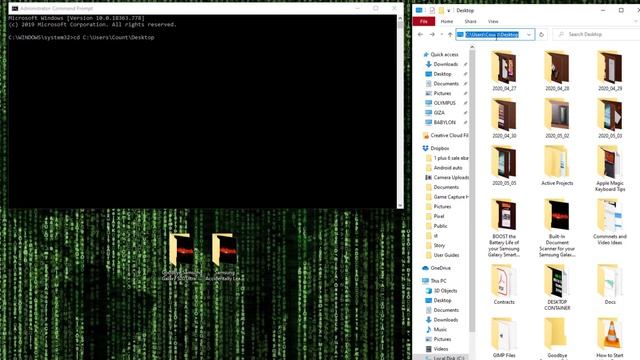The width and height of the screenshot is (640, 360).
Task: Click the Explorer forward arrow
Action: pyautogui.click(x=432, y=35)
